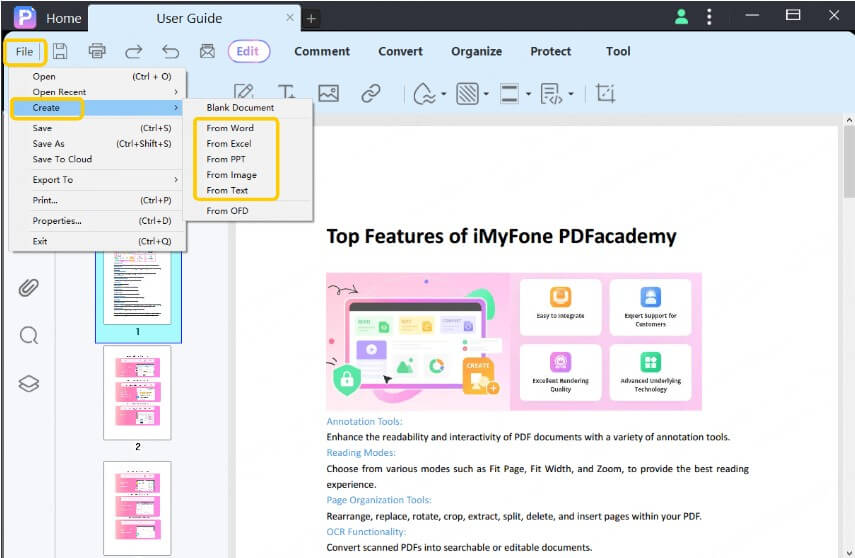
Task: Open the Comment tab
Action: point(322,51)
